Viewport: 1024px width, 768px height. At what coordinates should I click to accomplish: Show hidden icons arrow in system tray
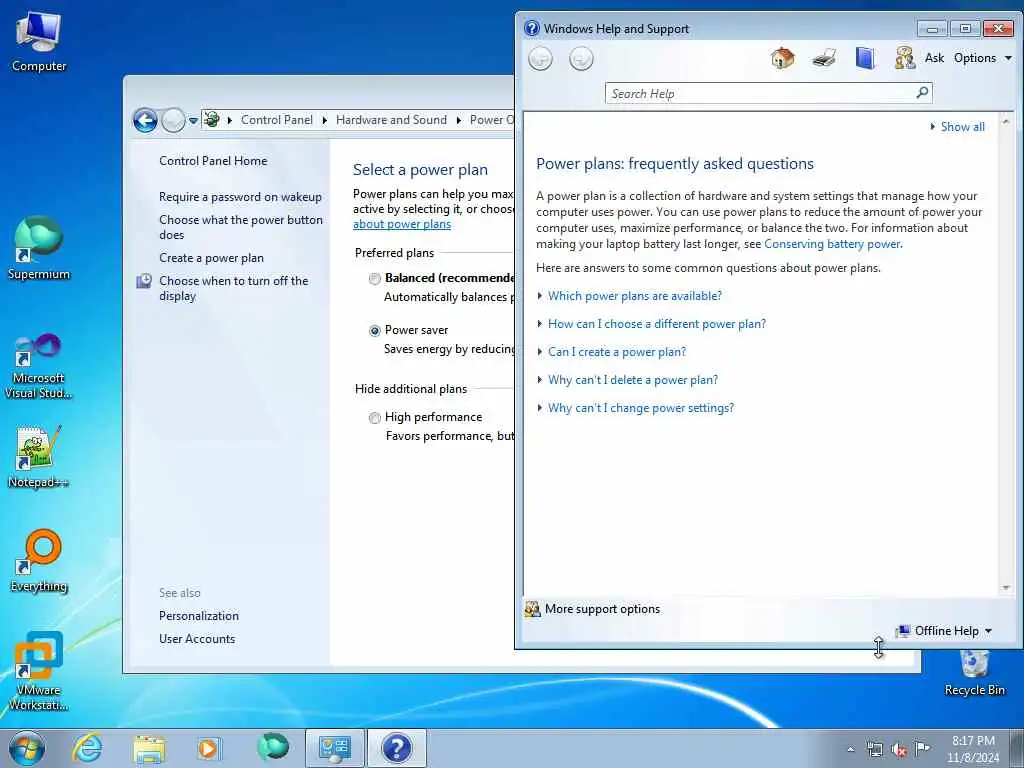tap(850, 750)
